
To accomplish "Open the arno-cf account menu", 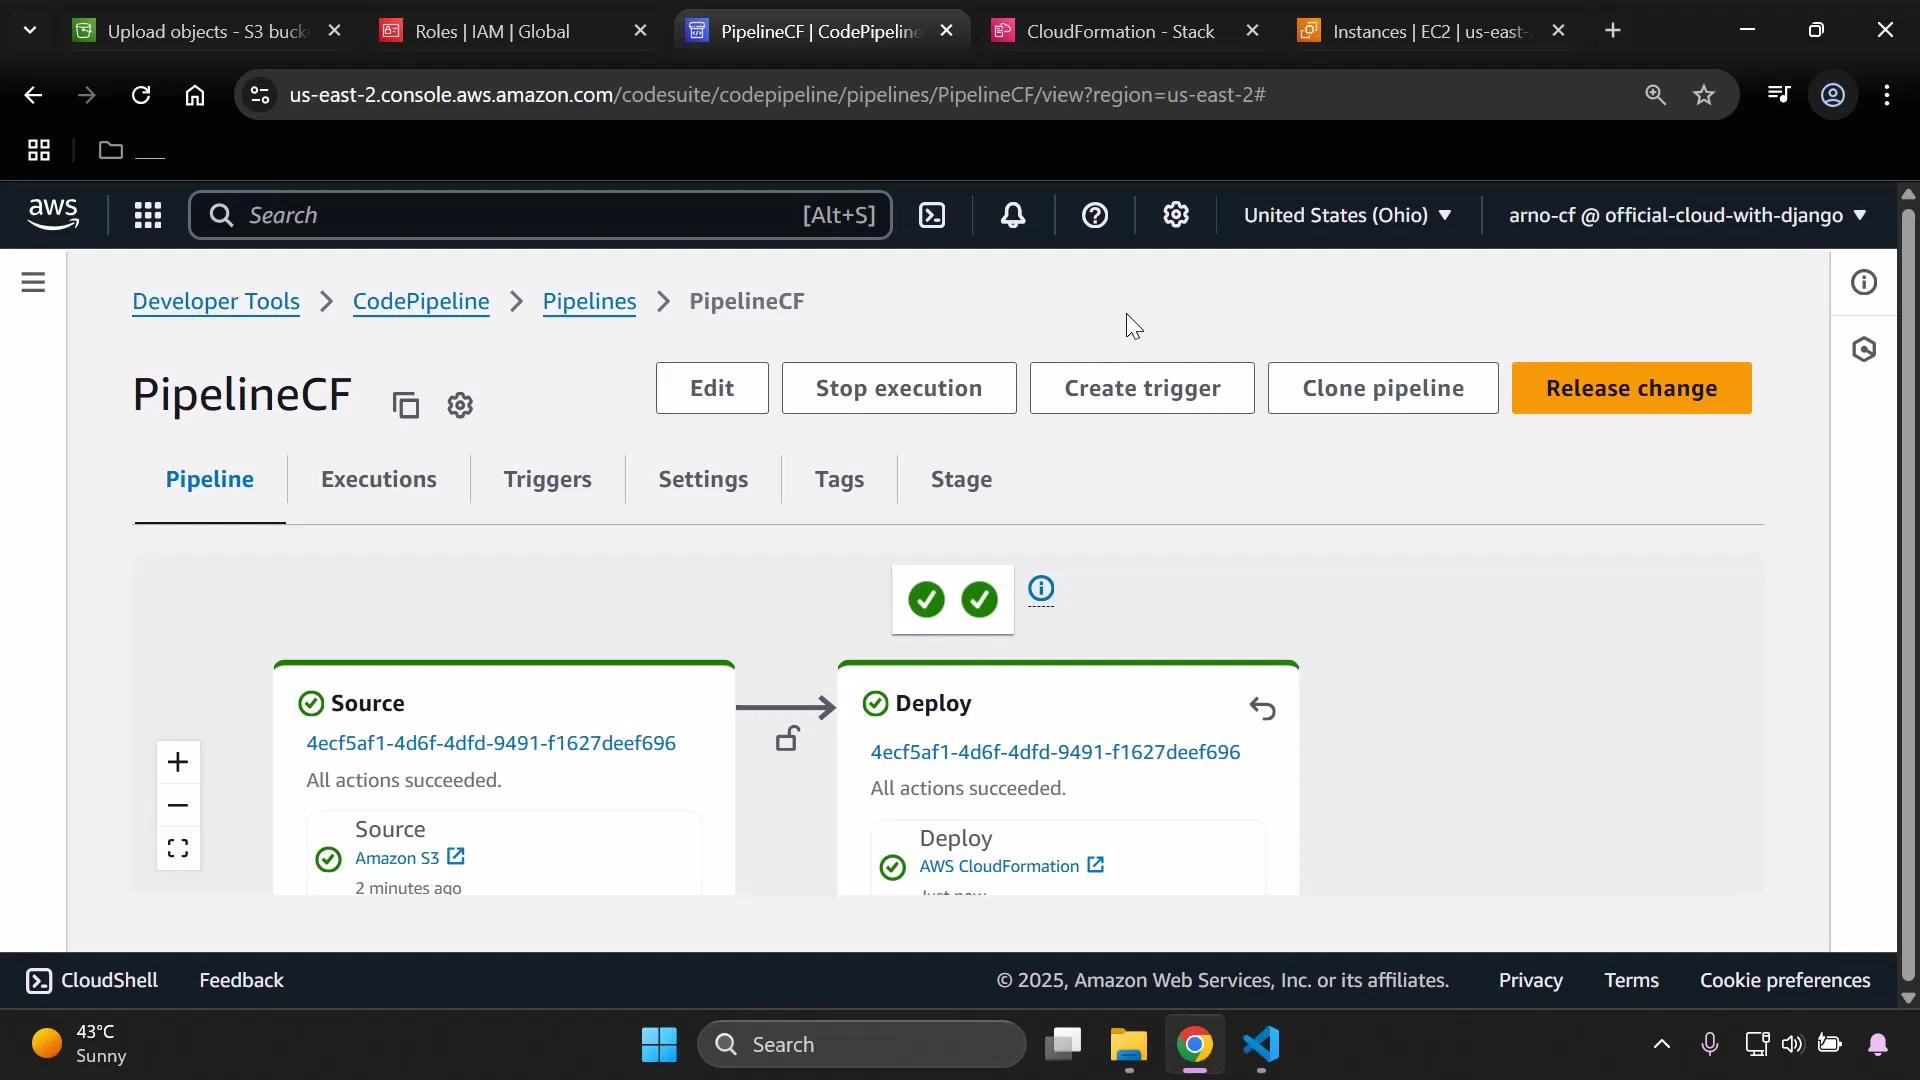I will coord(1685,215).
